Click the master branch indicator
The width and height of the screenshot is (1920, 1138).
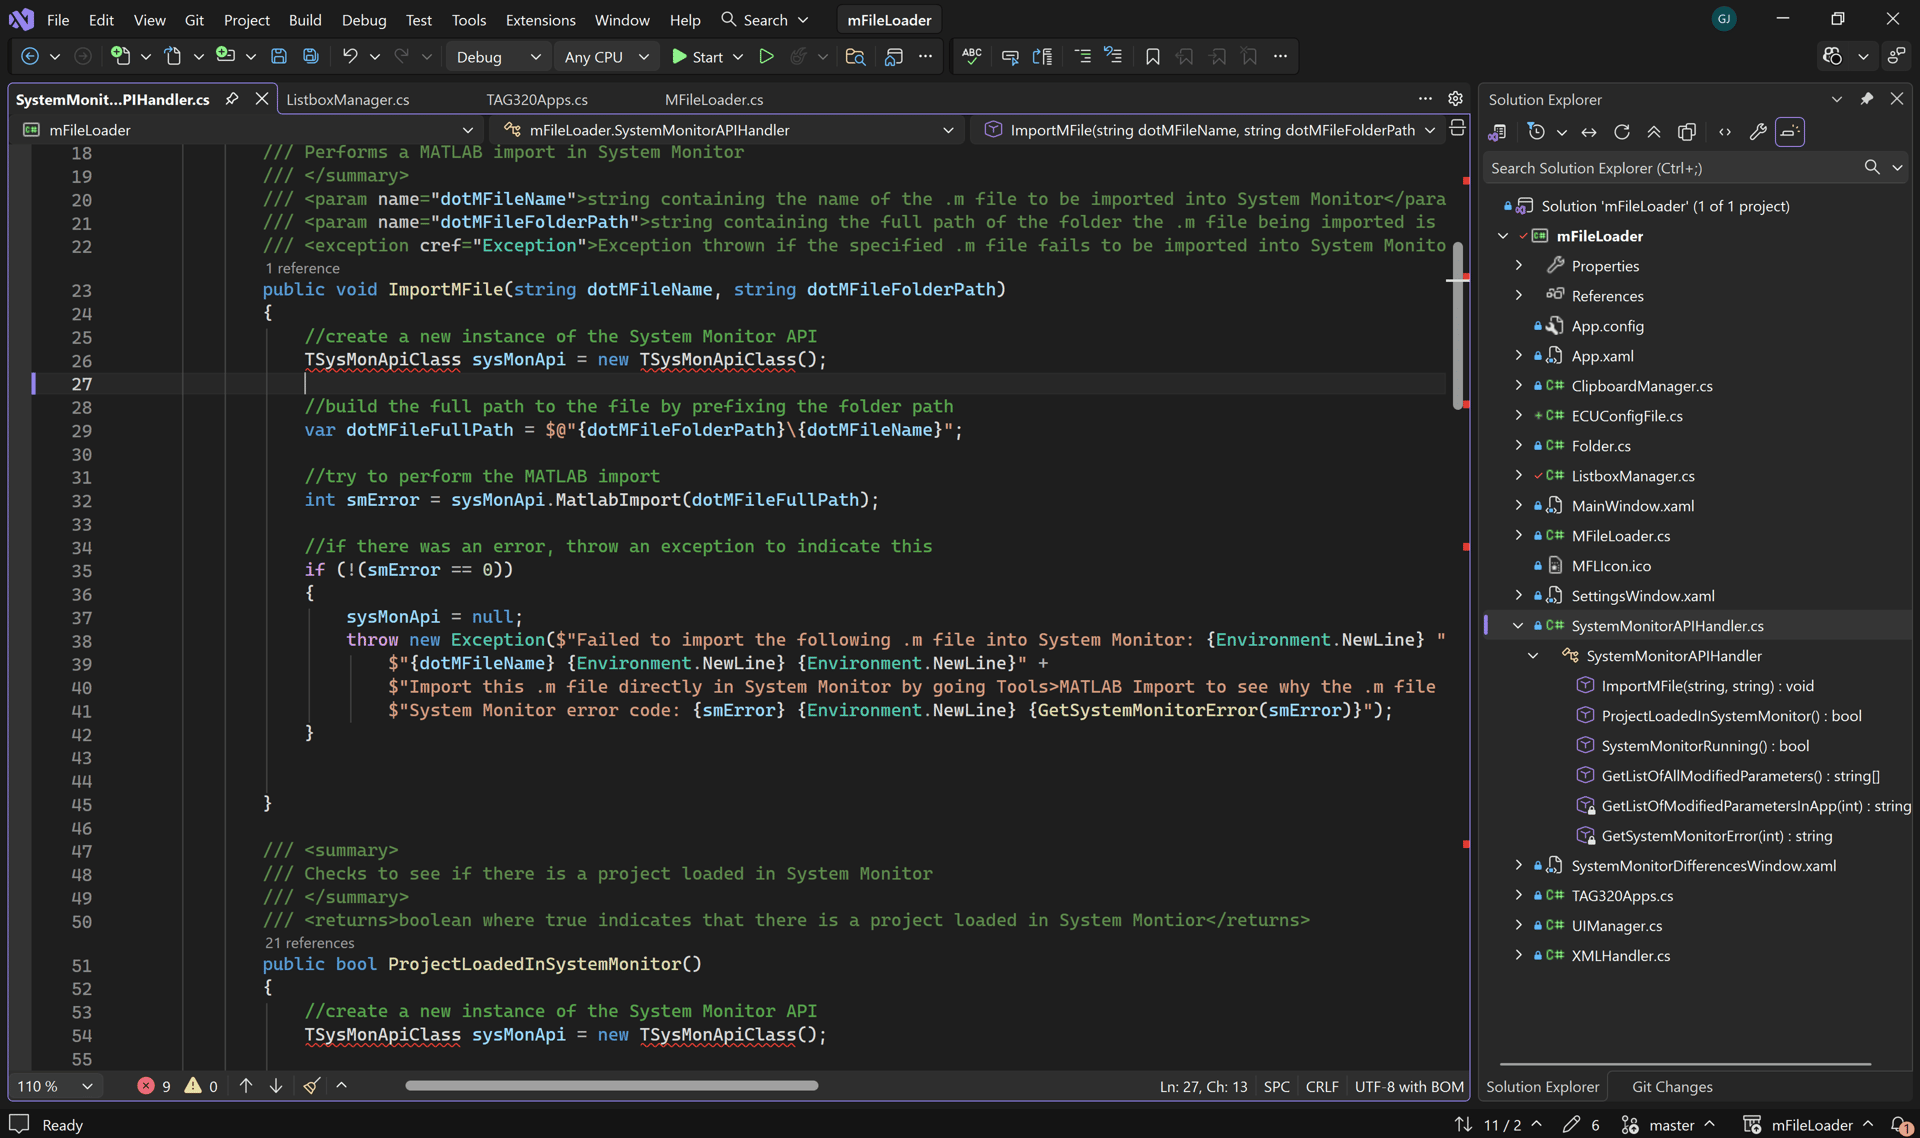click(1671, 1125)
